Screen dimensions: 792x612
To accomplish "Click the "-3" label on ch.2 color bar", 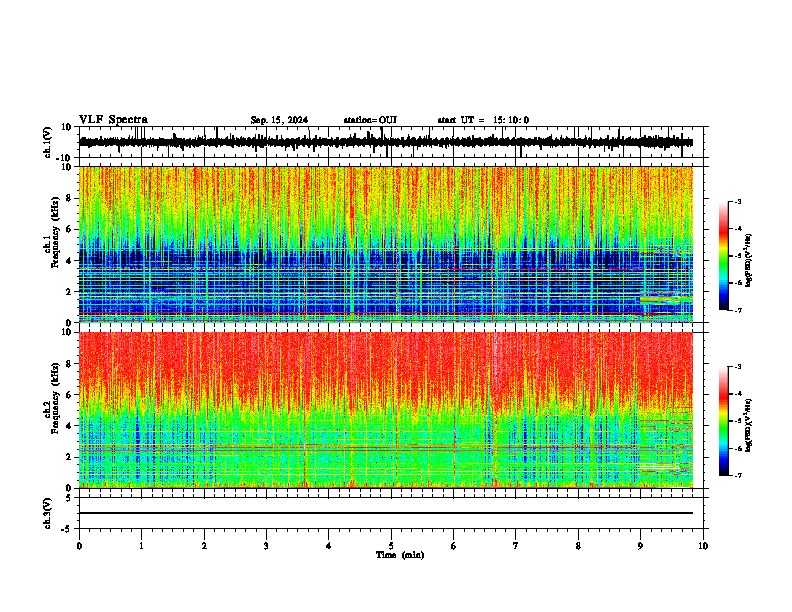I will [737, 367].
